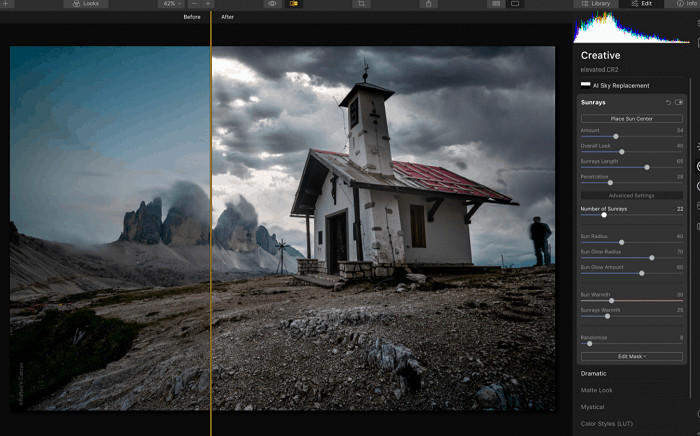Expand the Dramatic tool

(593, 374)
